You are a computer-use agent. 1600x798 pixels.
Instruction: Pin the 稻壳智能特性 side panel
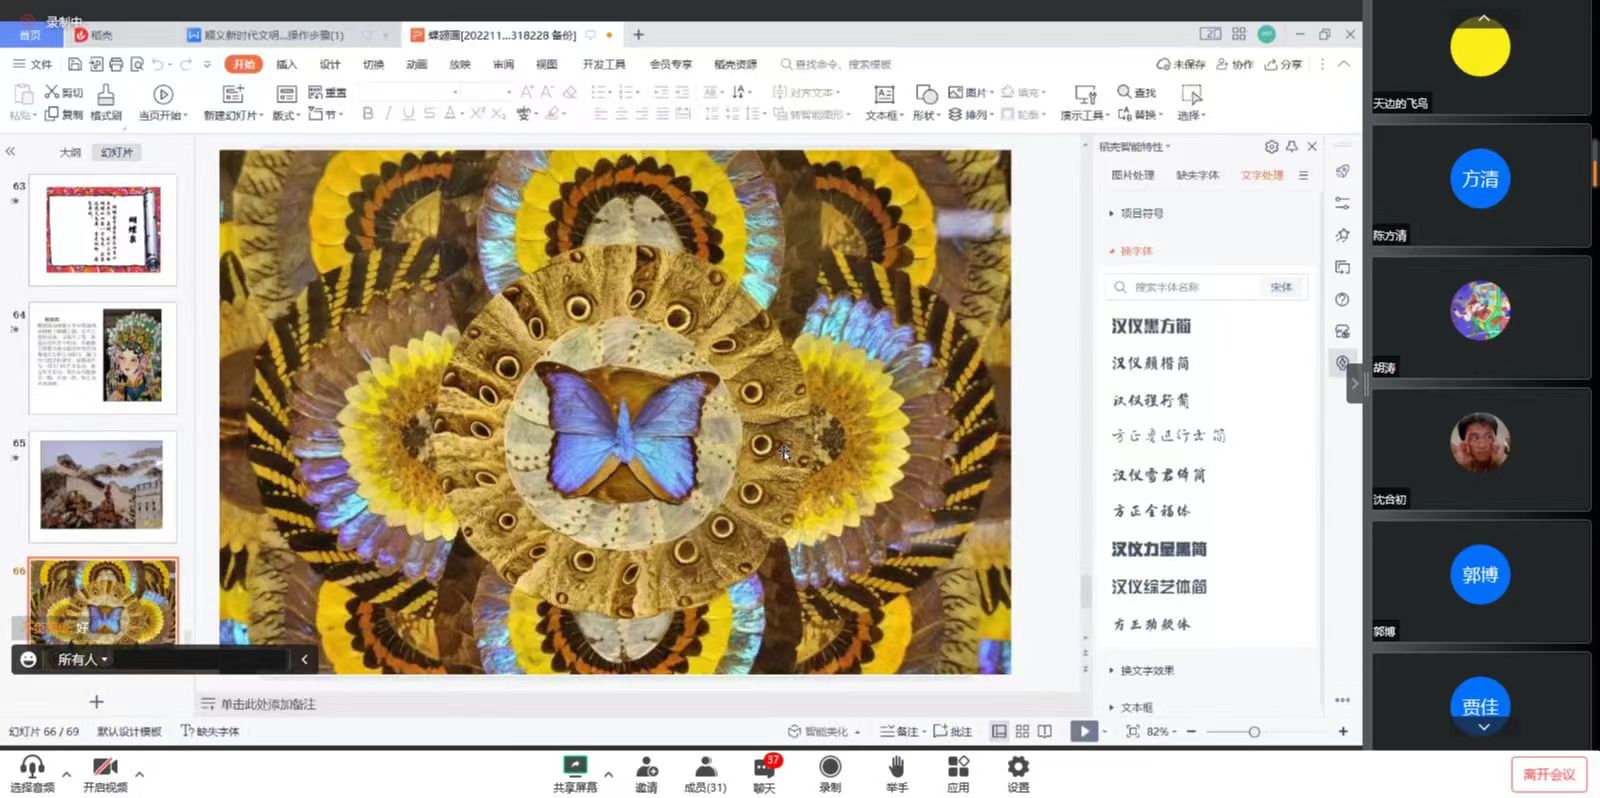[1292, 147]
